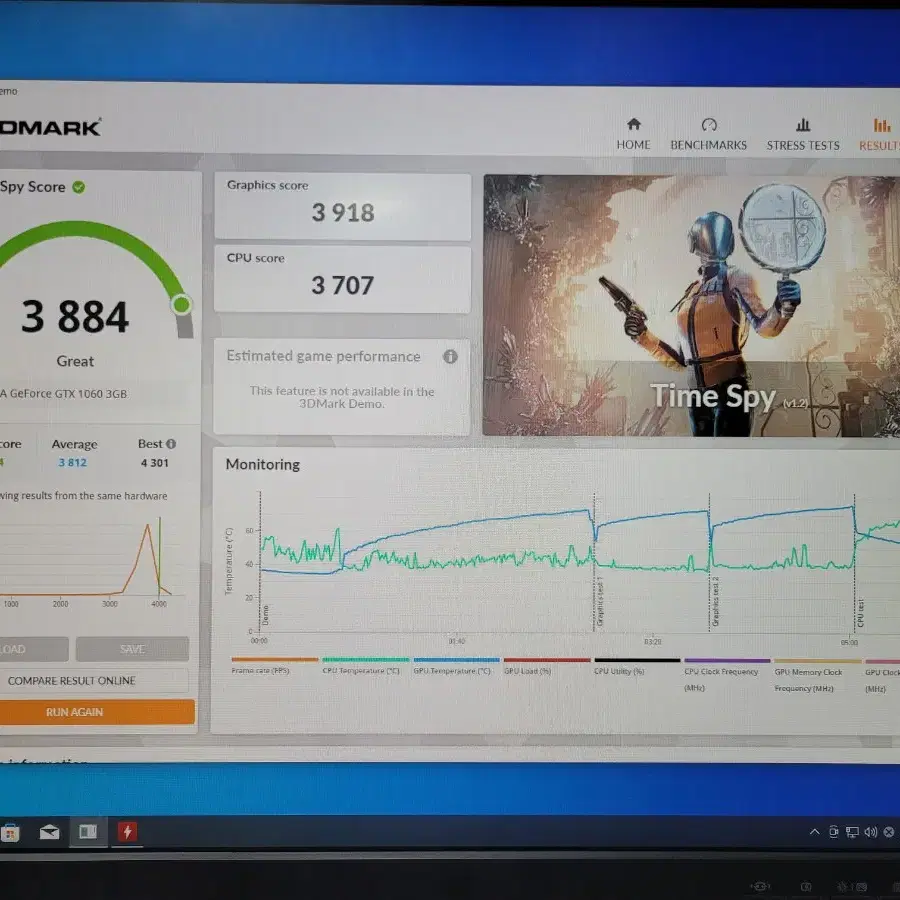Toggle the CPU Utility (%) legend item
Image resolution: width=900 pixels, height=900 pixels.
[x=637, y=666]
